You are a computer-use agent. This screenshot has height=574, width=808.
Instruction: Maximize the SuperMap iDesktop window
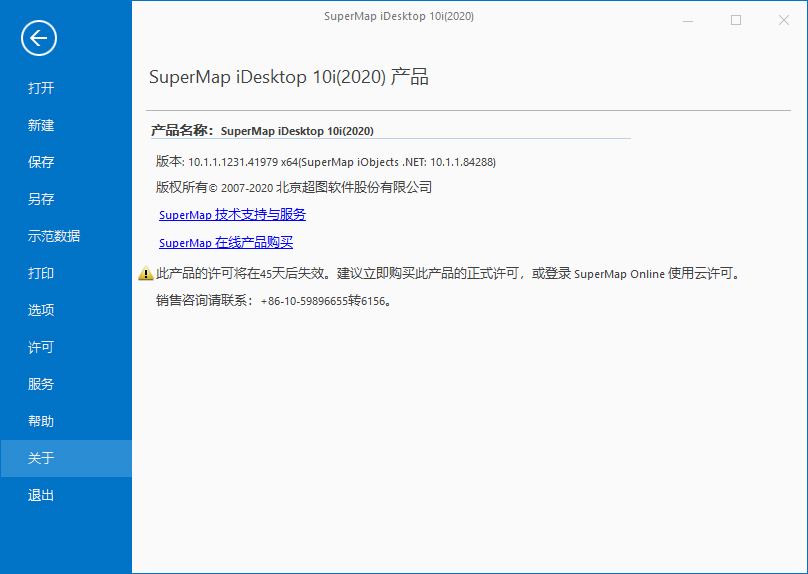pos(736,20)
